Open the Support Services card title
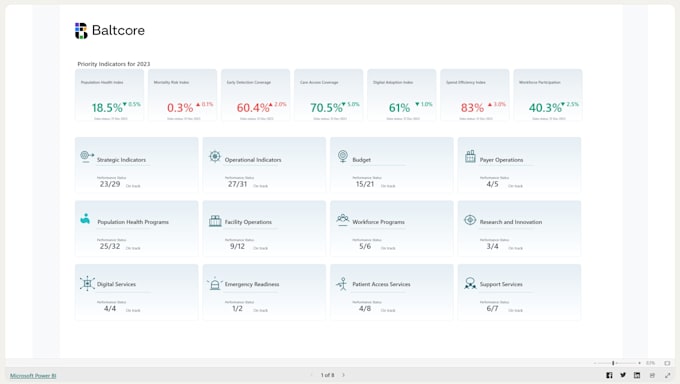This screenshot has height=384, width=680. [x=501, y=284]
